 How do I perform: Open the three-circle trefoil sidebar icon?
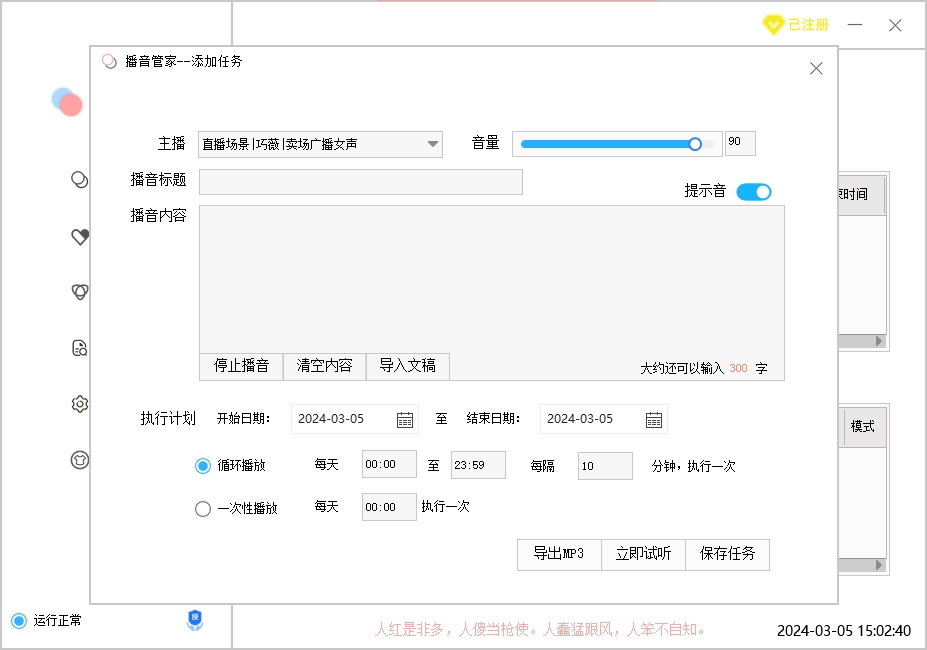coord(80,292)
